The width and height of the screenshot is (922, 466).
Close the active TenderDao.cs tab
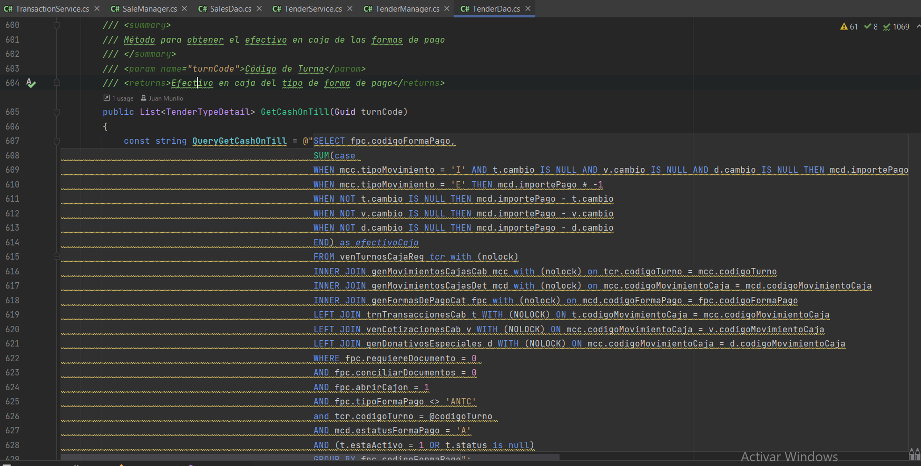(526, 8)
